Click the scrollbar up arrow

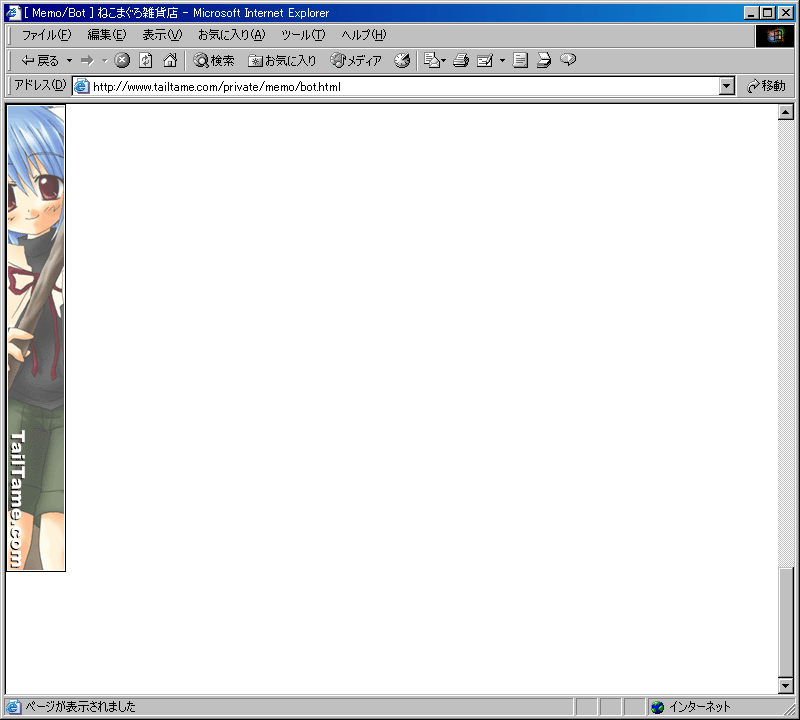coord(786,112)
